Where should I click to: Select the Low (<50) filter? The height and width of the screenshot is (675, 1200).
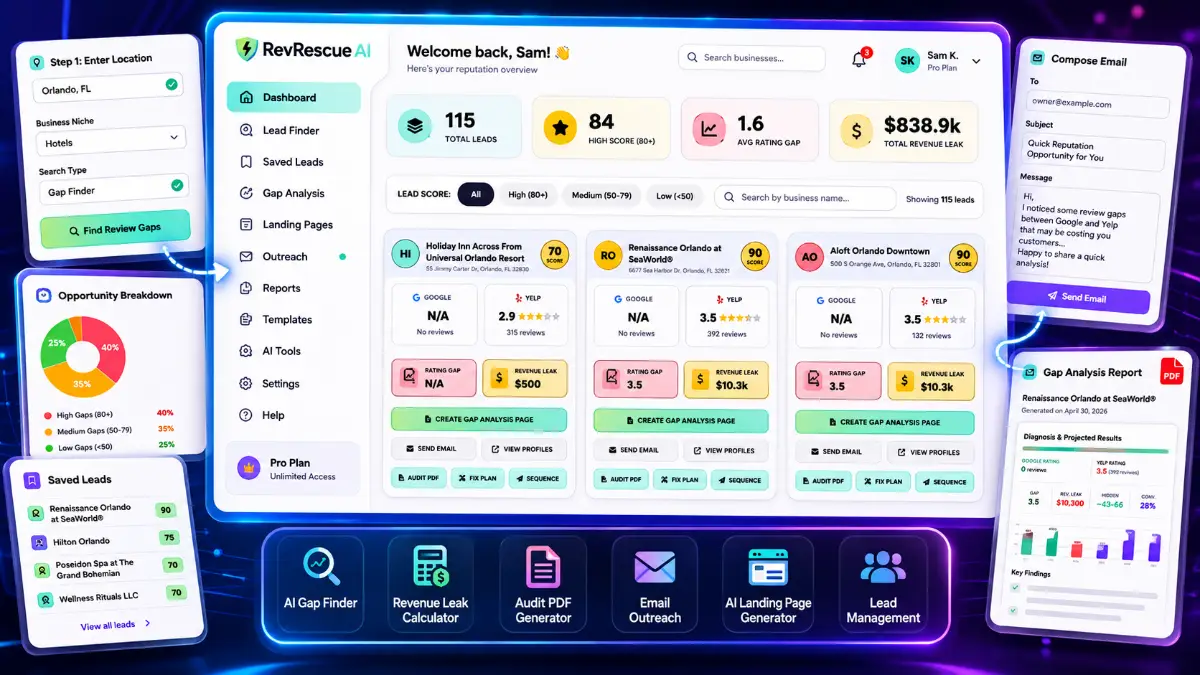pos(675,195)
